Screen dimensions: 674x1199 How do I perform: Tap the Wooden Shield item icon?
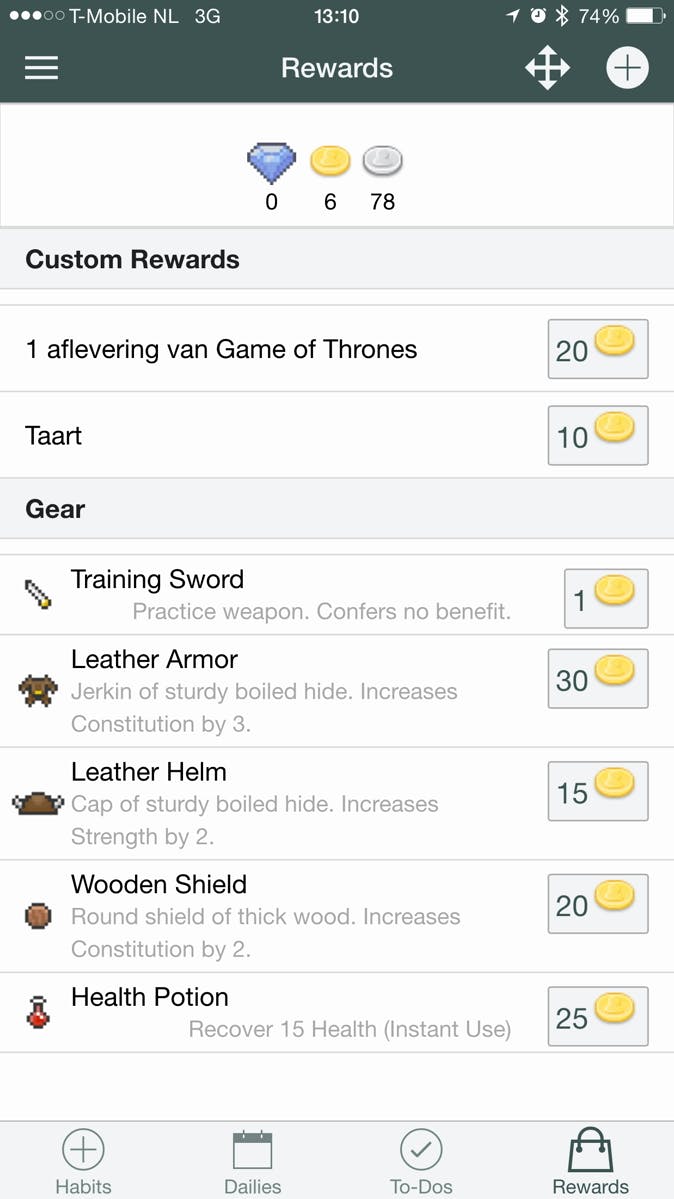pos(38,915)
